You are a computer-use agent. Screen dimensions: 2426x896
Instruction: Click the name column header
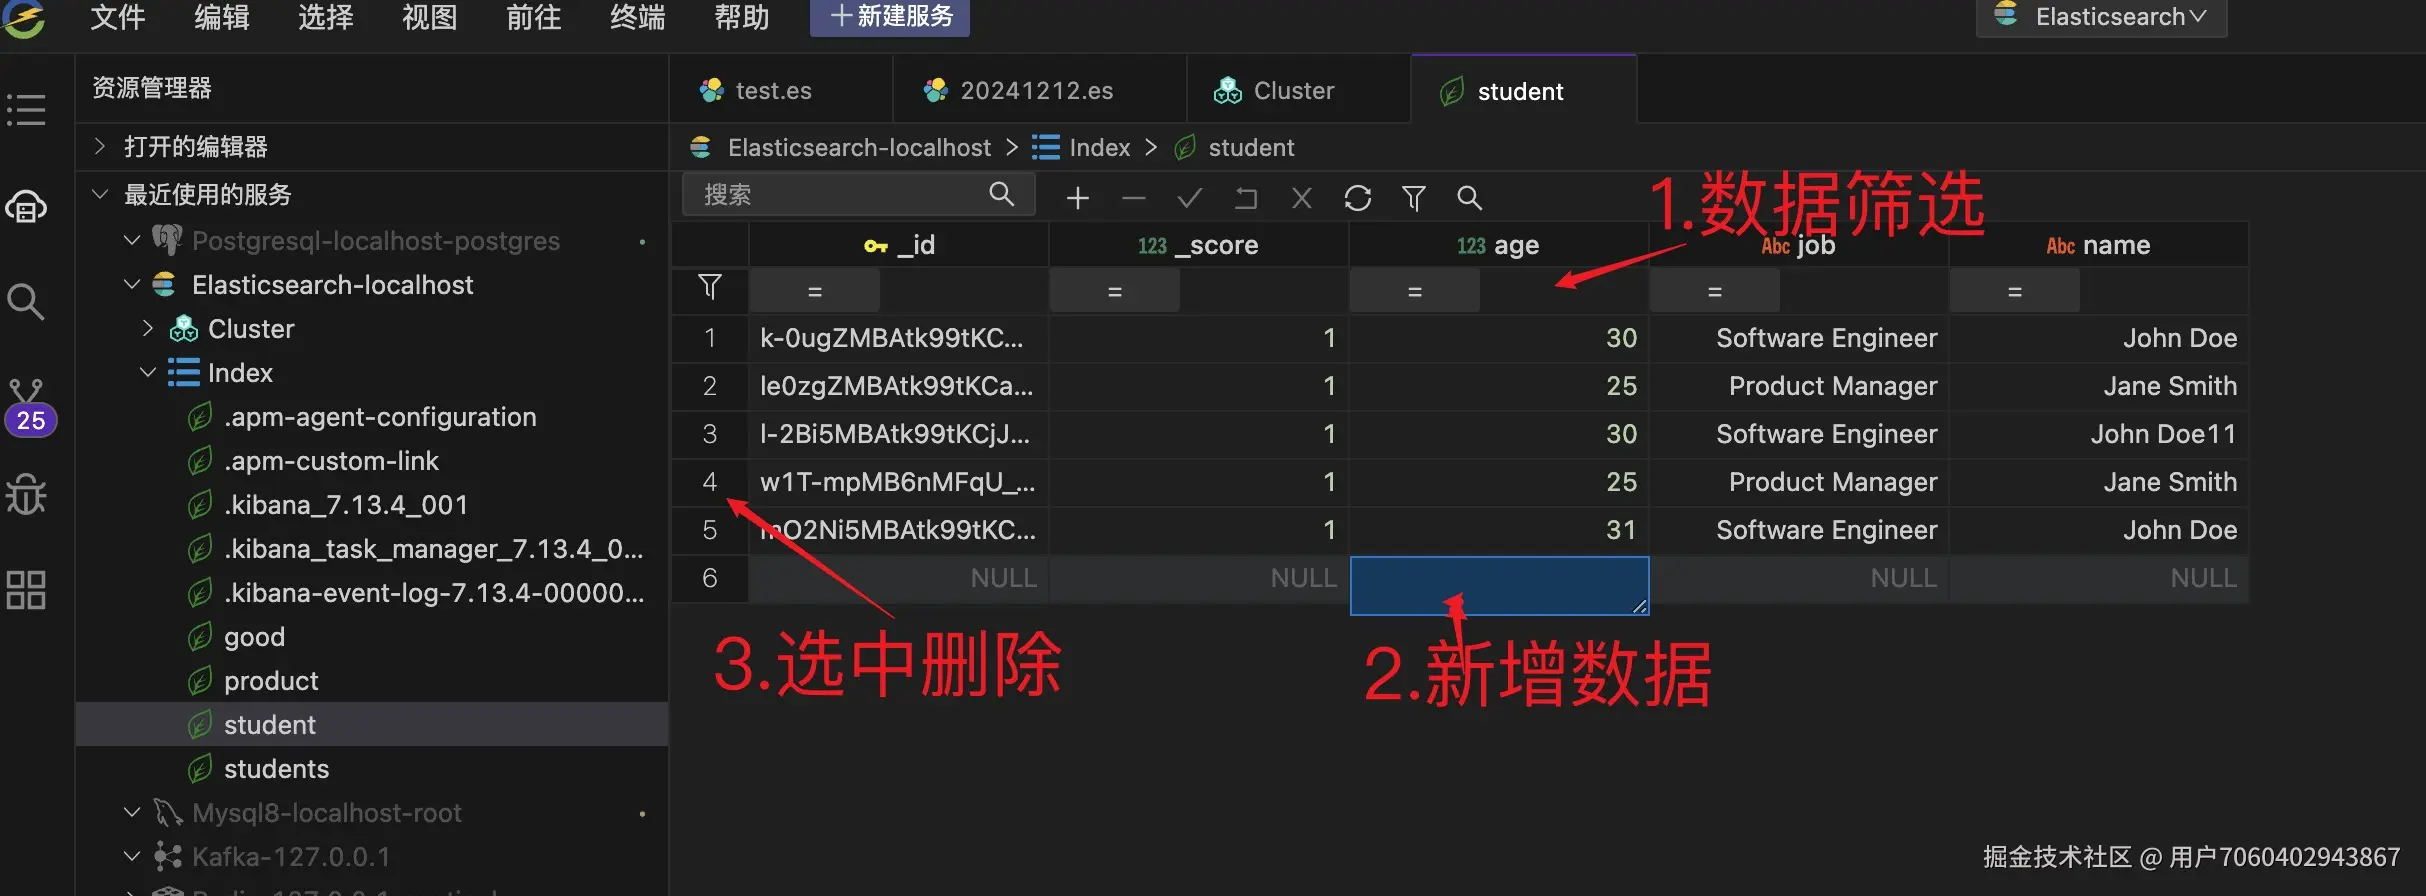click(2098, 245)
